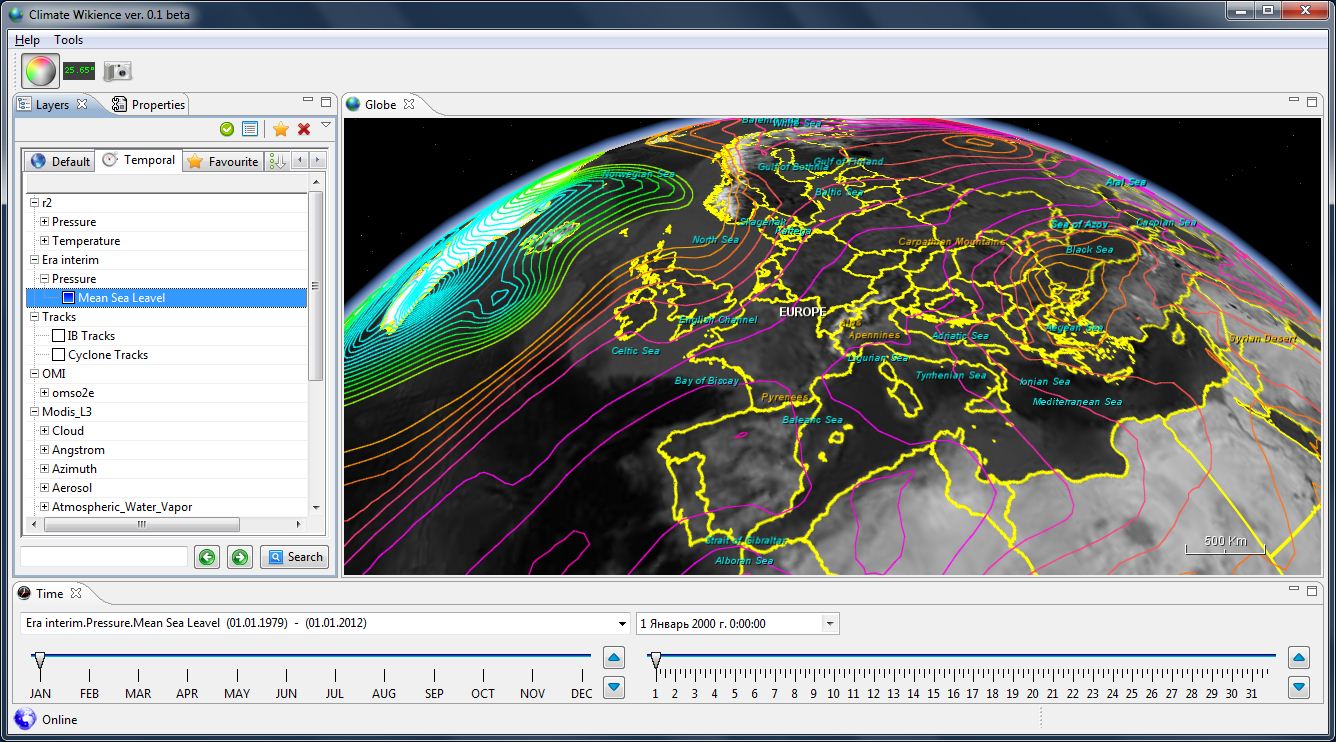The image size is (1336, 742).
Task: Click the MAR mark on month slider
Action: click(138, 678)
